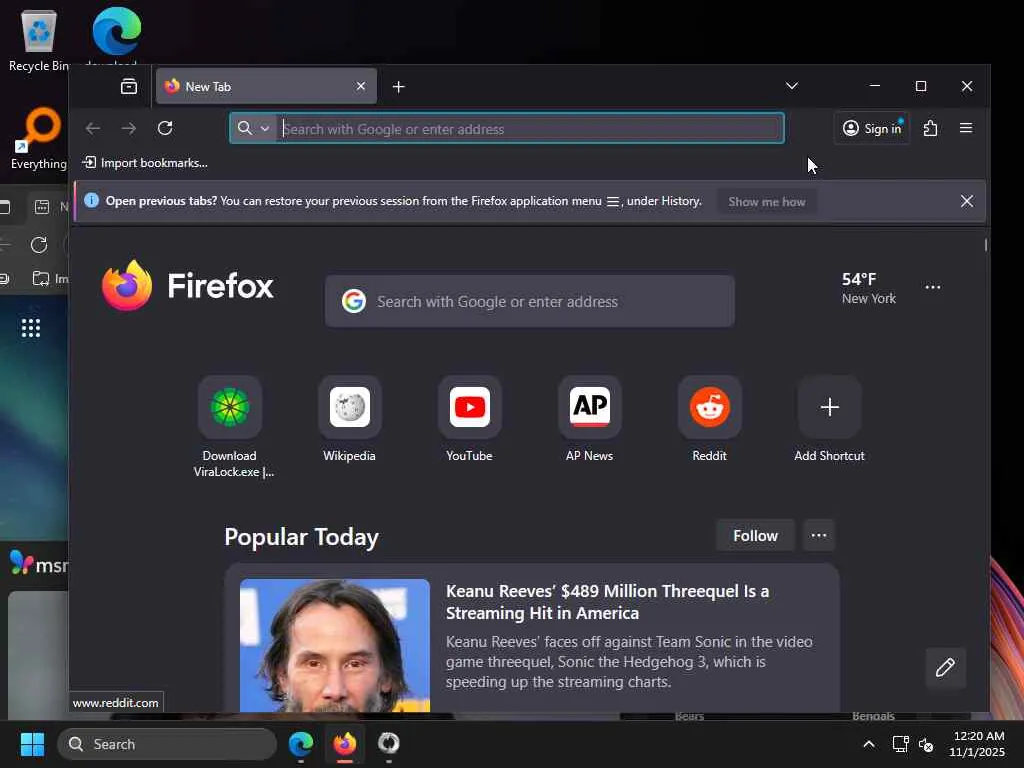Click the Keanu Reeves article thumbnail
This screenshot has height=768, width=1024.
334,645
